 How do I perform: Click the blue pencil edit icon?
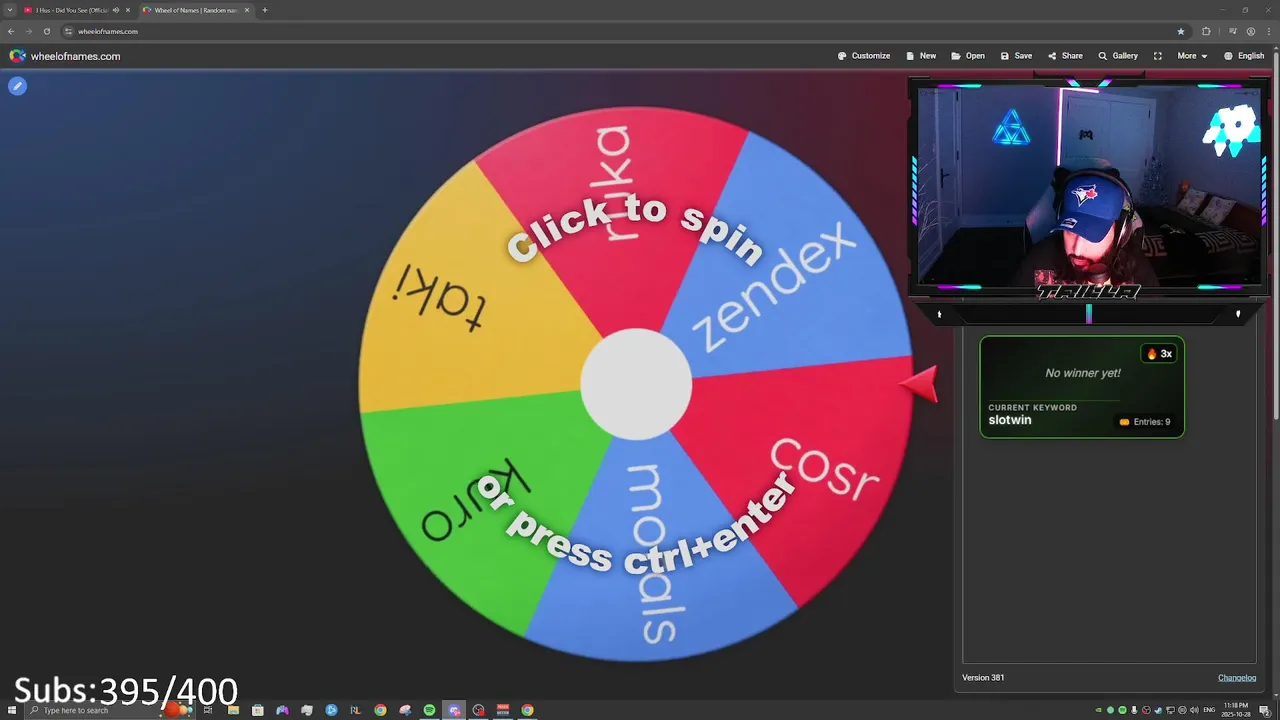(17, 86)
